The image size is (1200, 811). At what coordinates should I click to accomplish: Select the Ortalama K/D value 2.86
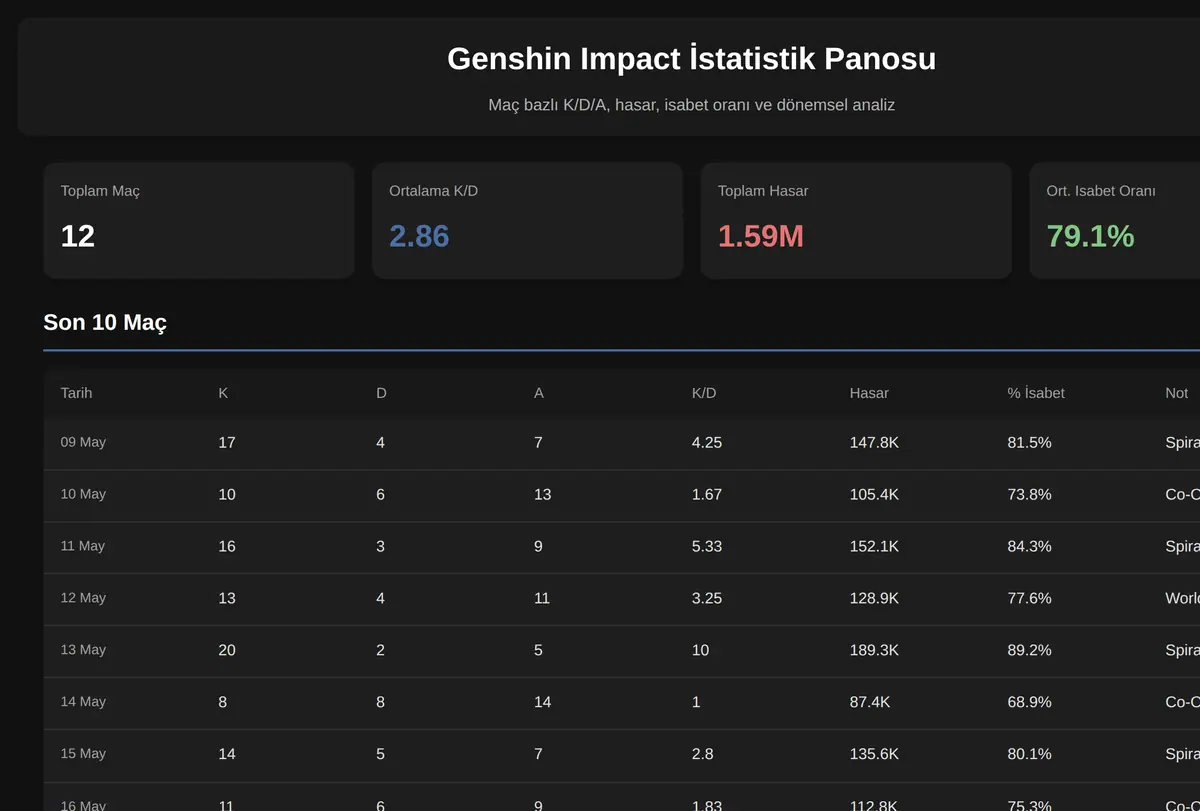(419, 236)
